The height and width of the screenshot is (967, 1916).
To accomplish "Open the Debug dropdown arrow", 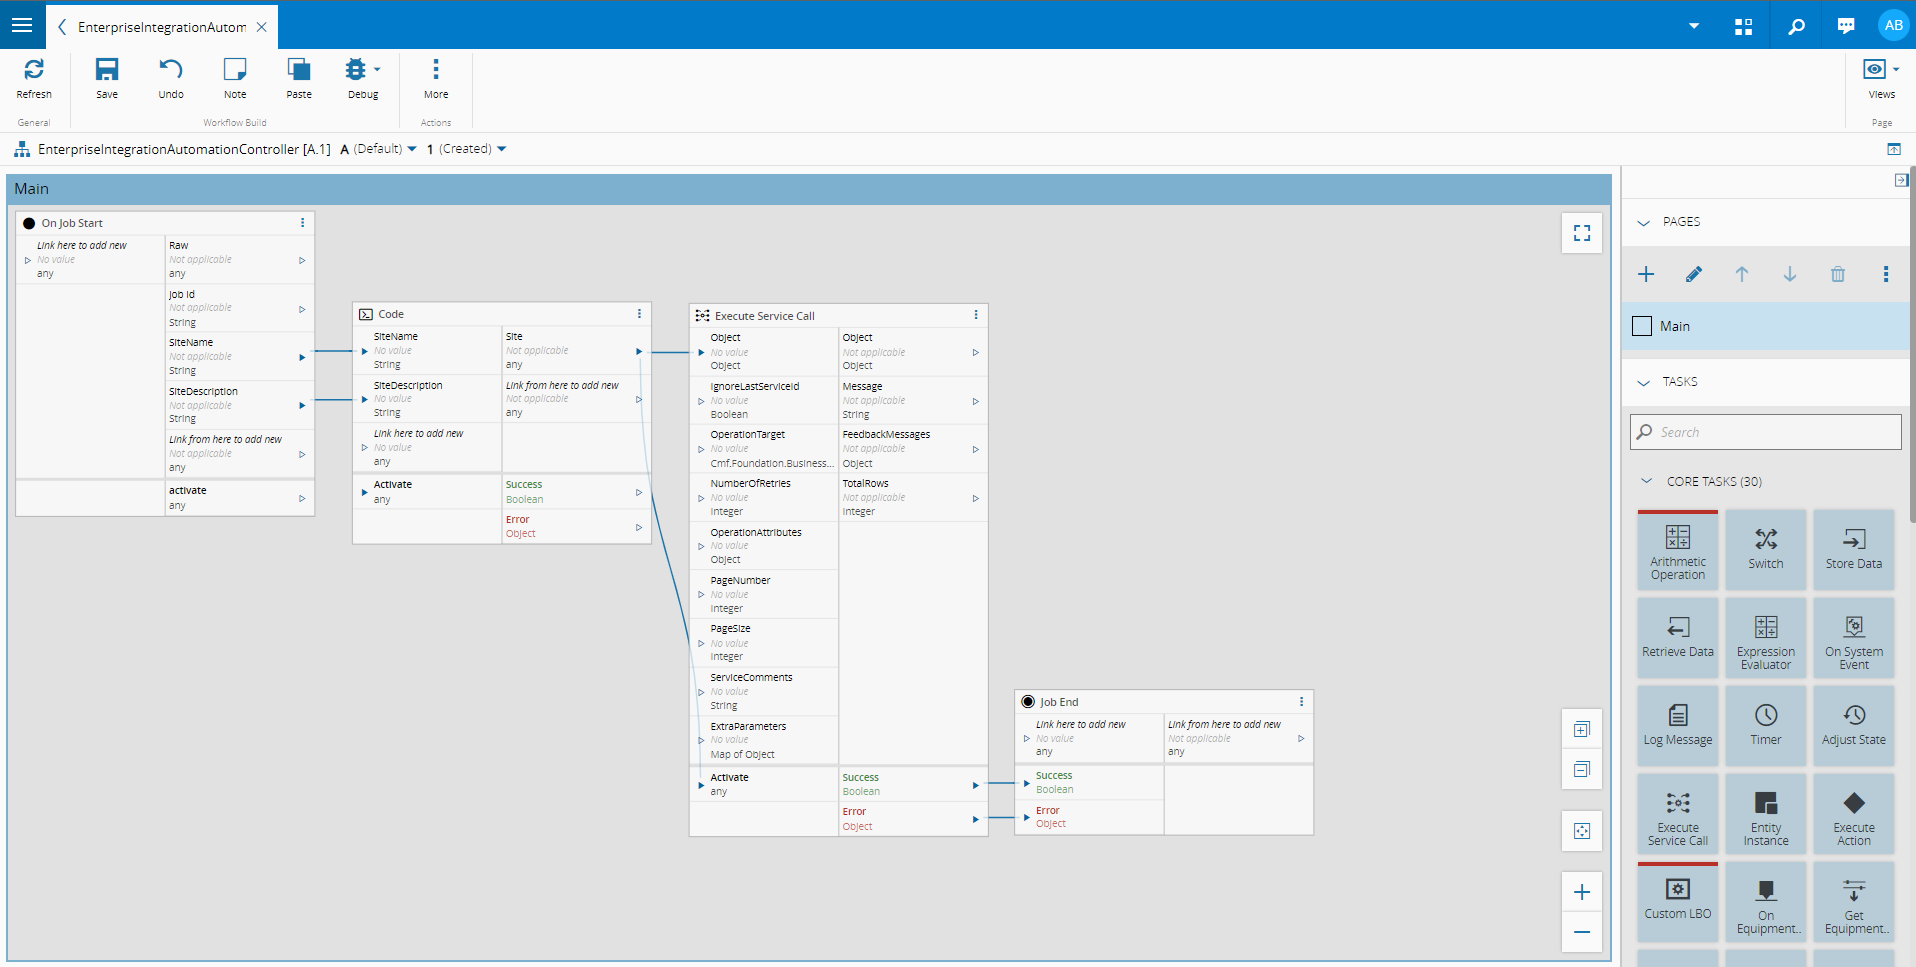I will [x=377, y=70].
